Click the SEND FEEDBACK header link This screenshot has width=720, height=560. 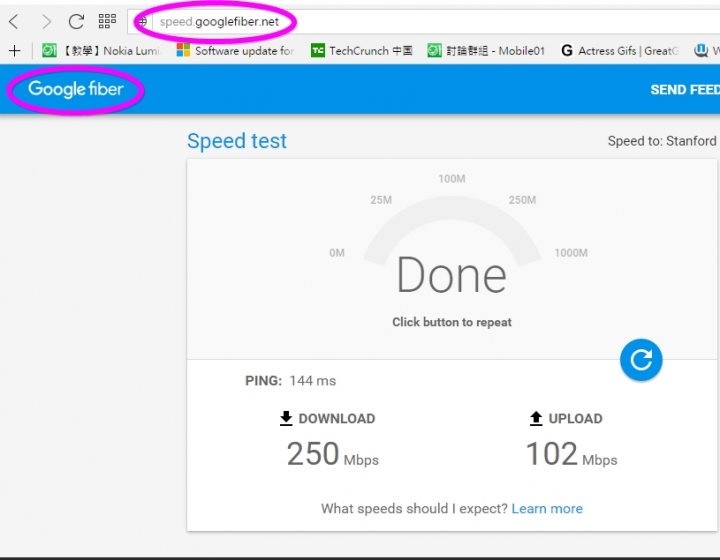[685, 90]
